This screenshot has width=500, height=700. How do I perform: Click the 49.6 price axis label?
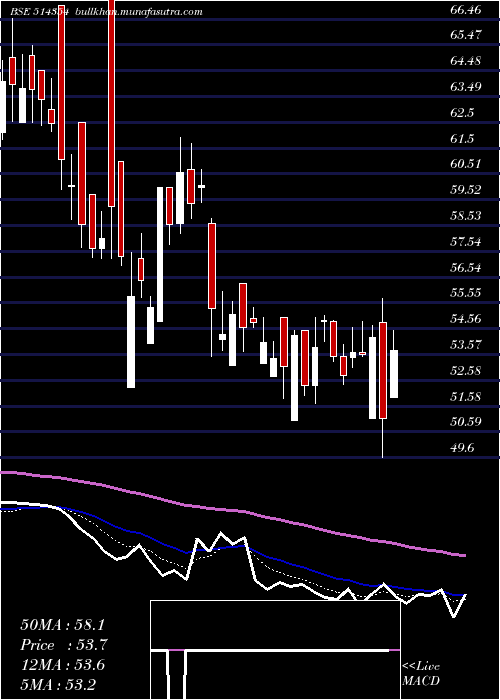[x=462, y=448]
